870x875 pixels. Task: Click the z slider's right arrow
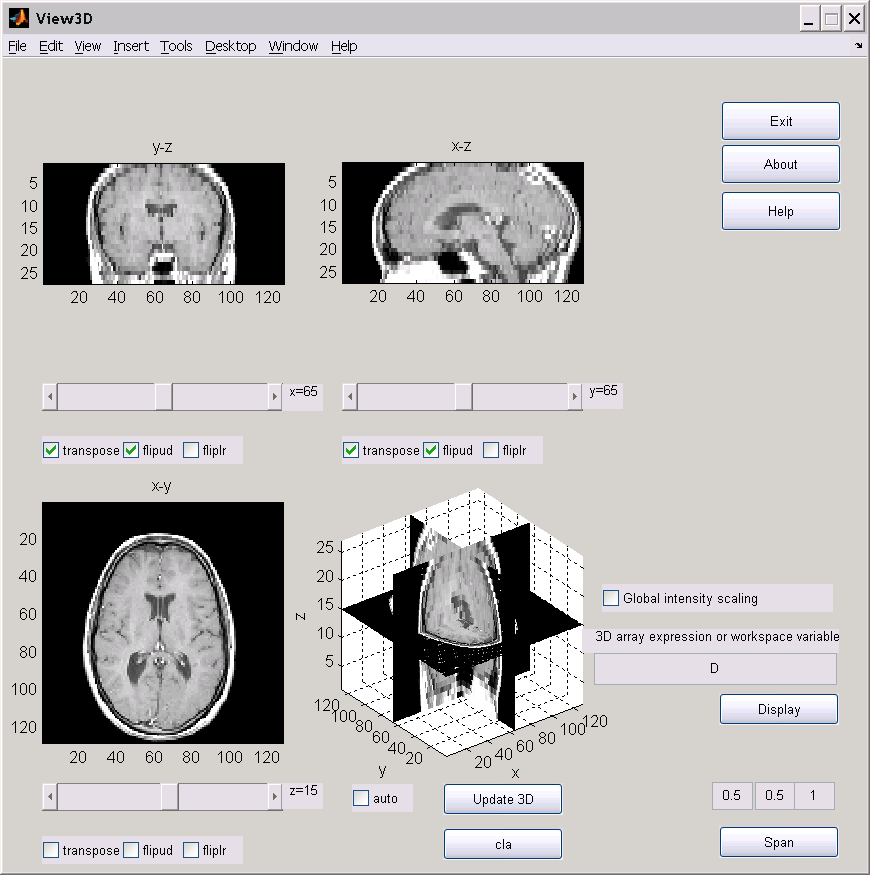click(x=275, y=797)
